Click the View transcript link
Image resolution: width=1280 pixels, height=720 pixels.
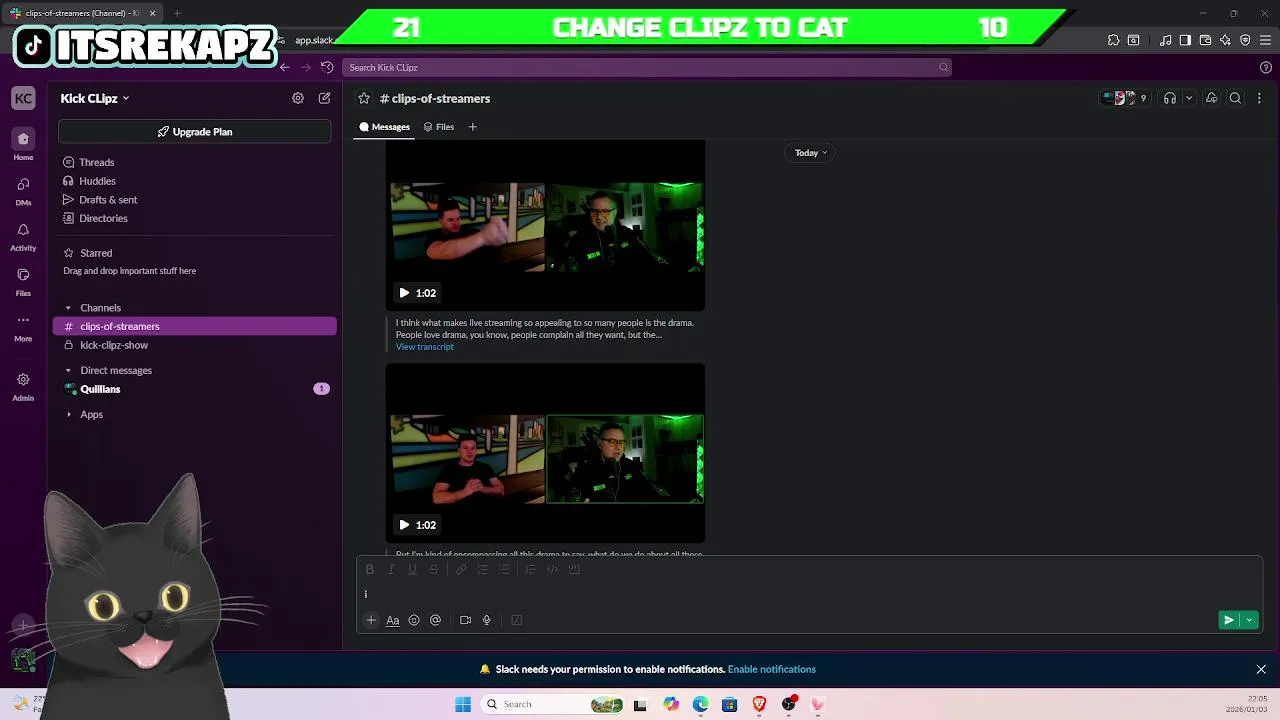425,347
